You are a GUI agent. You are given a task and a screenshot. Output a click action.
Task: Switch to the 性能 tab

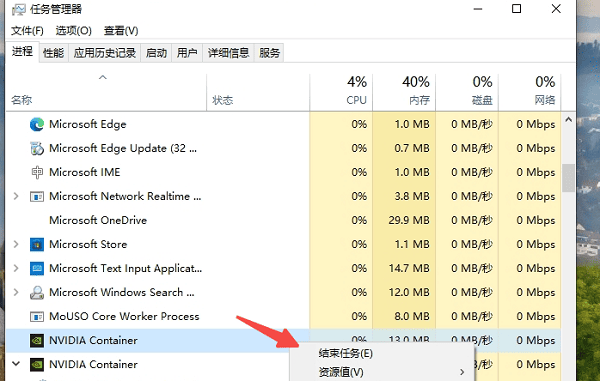(53, 53)
